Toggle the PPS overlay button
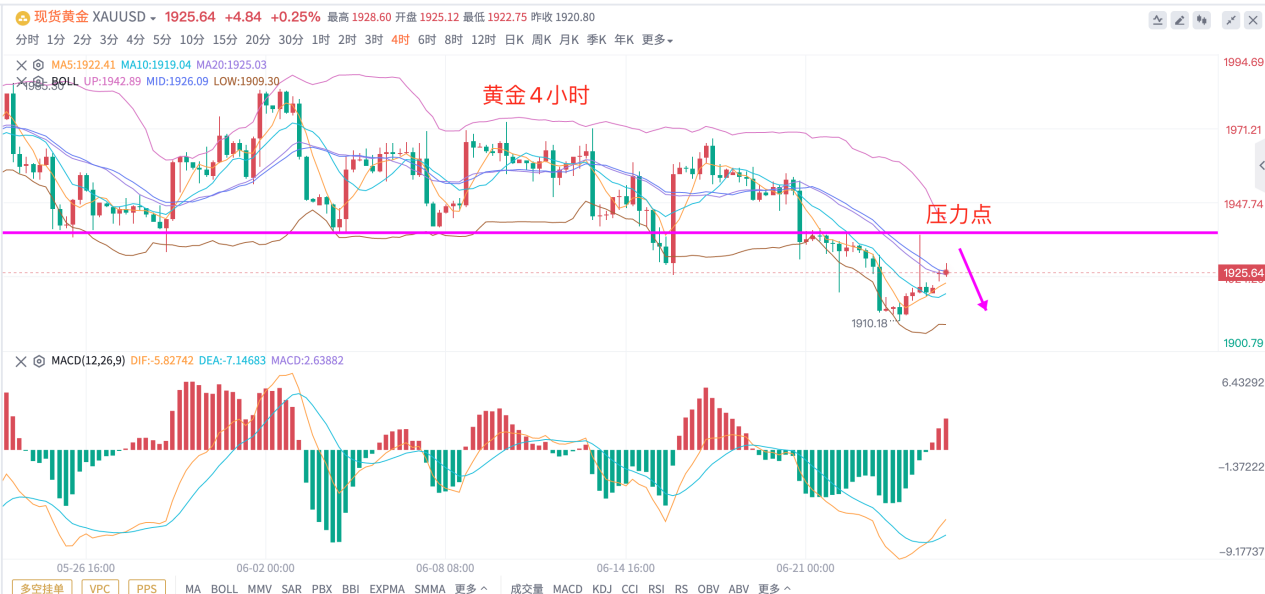Screen dimensions: 1265x594 tap(146, 588)
